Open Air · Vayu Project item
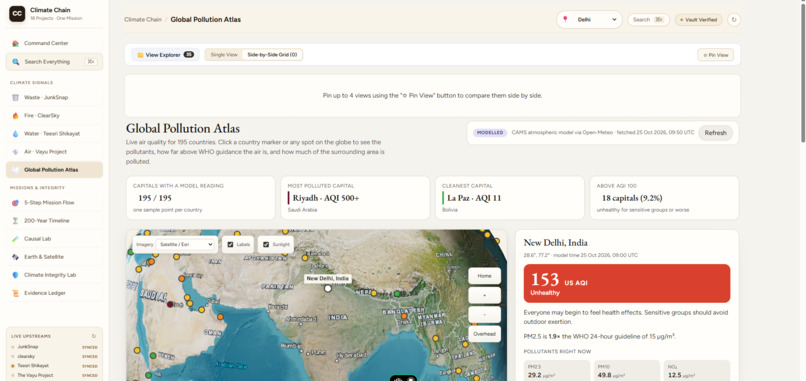 coord(54,152)
